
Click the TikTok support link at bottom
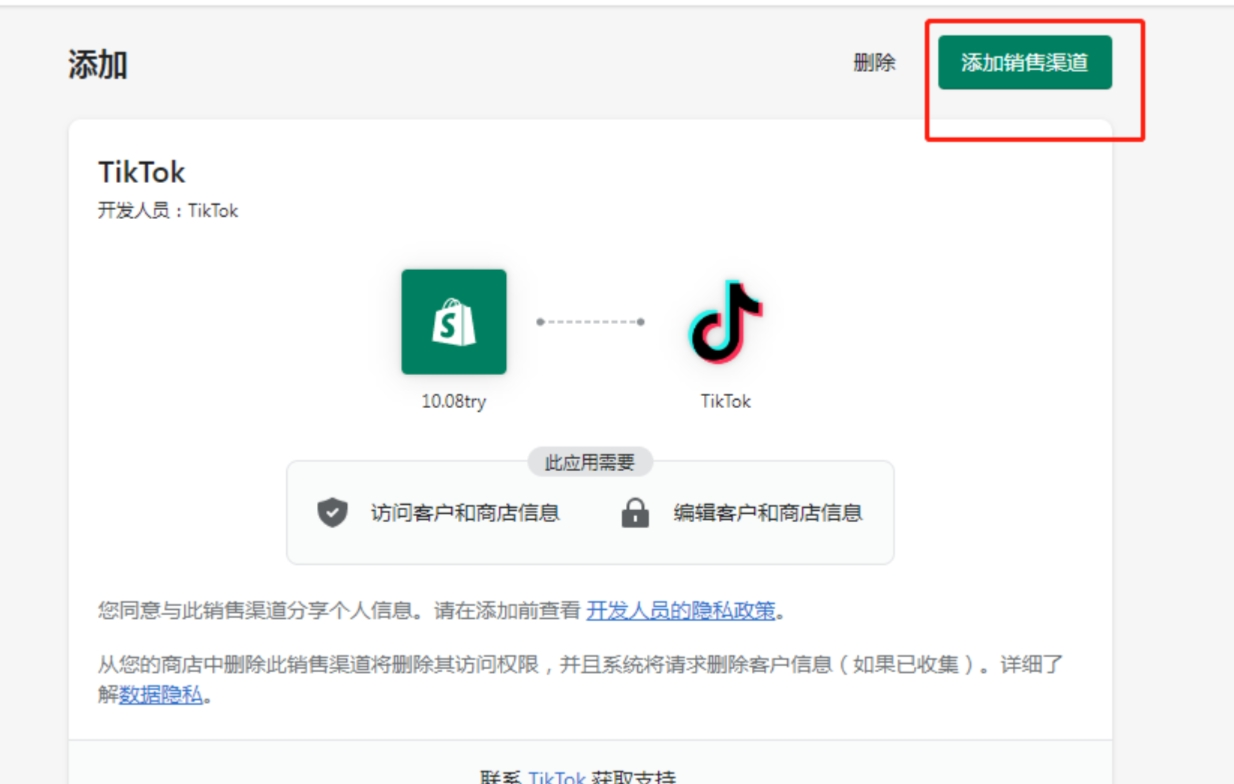coord(556,777)
